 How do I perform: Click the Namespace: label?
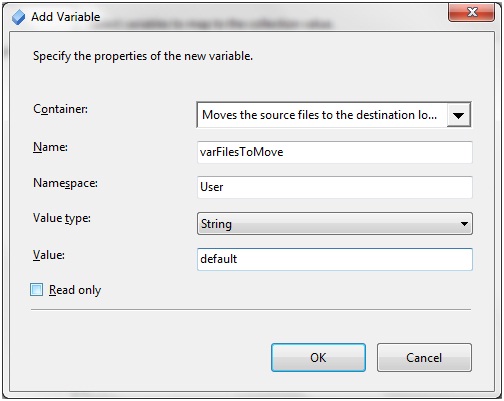tap(65, 183)
